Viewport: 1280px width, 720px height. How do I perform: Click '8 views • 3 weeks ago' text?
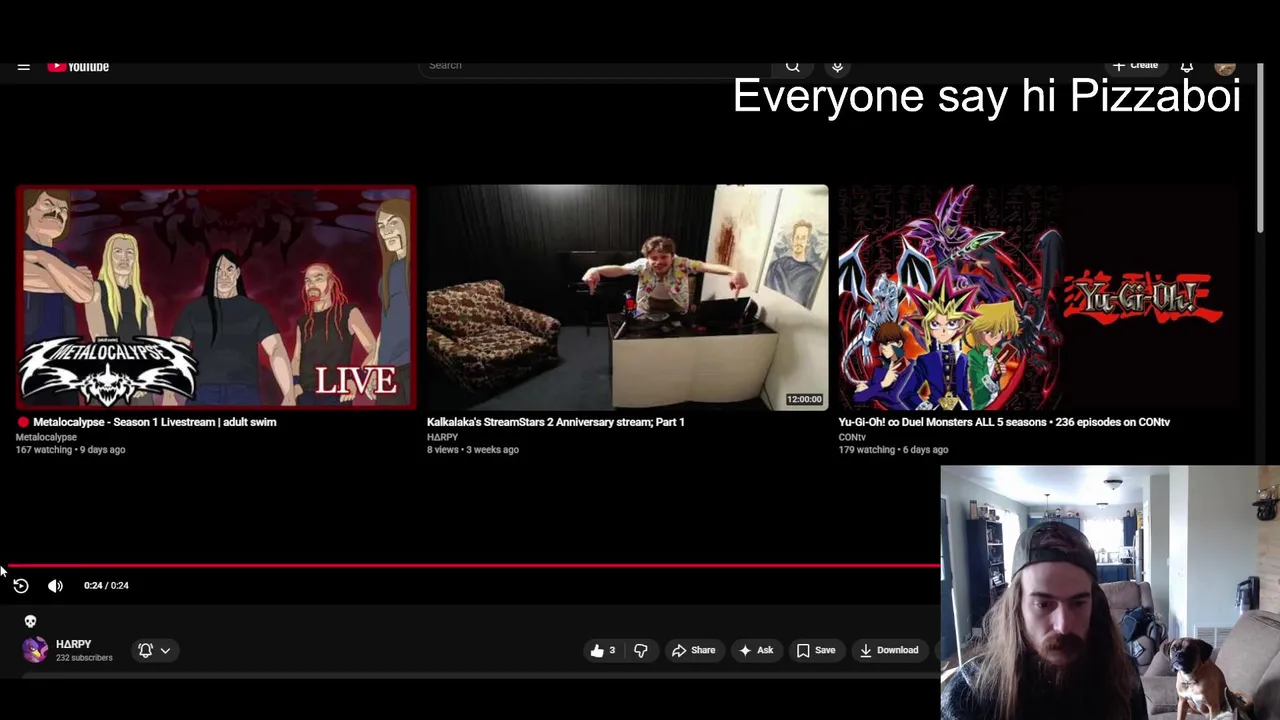(x=473, y=450)
